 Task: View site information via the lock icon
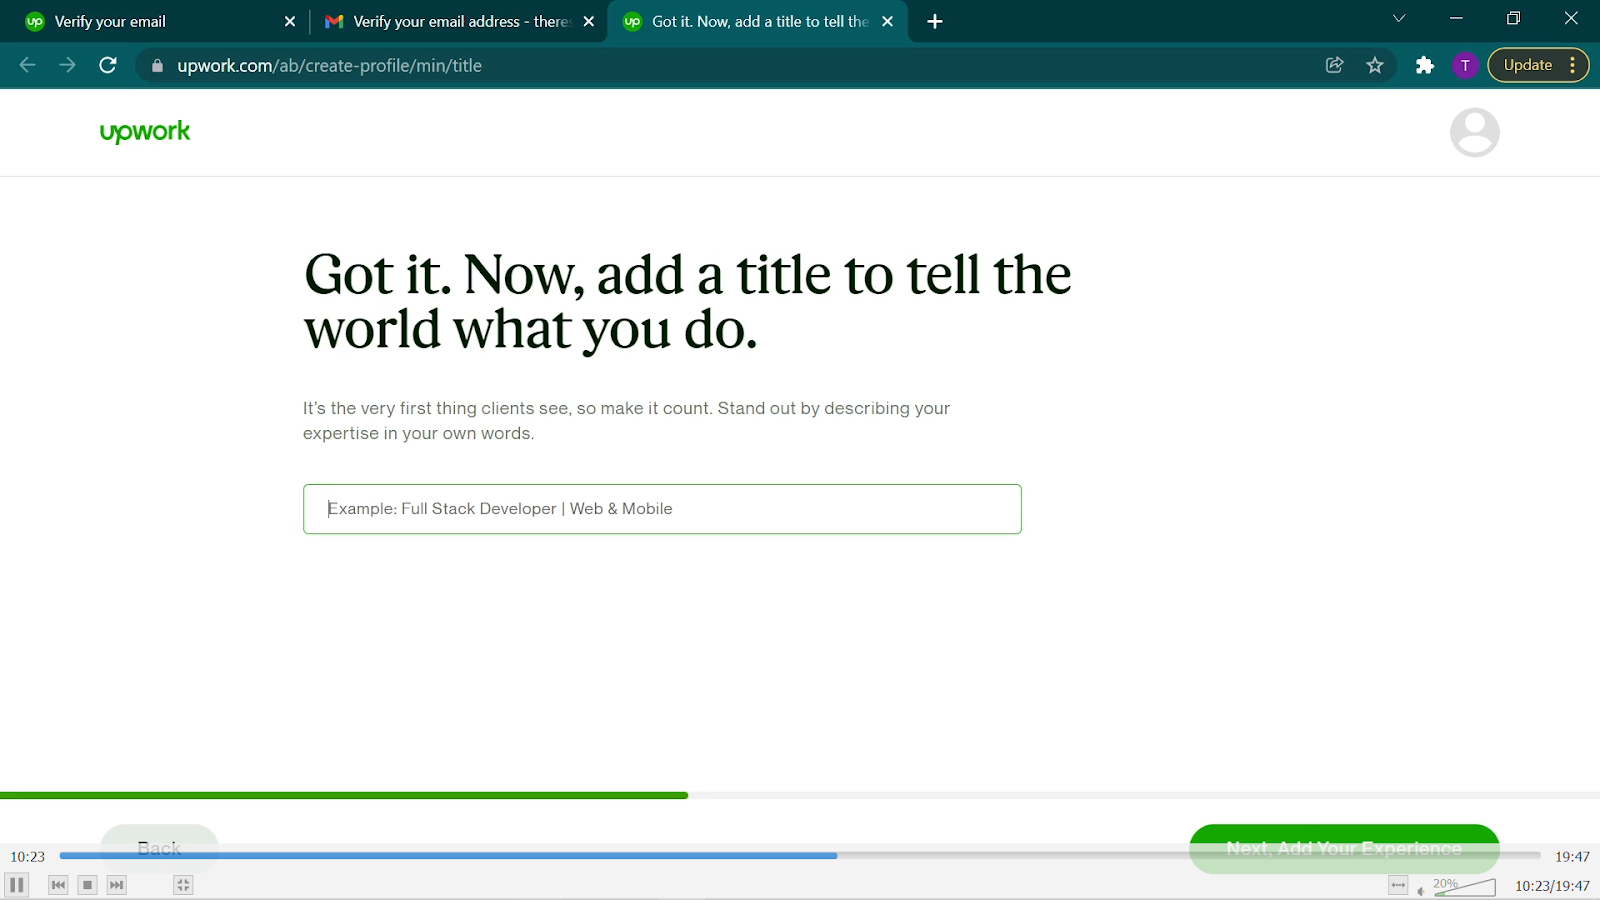157,66
